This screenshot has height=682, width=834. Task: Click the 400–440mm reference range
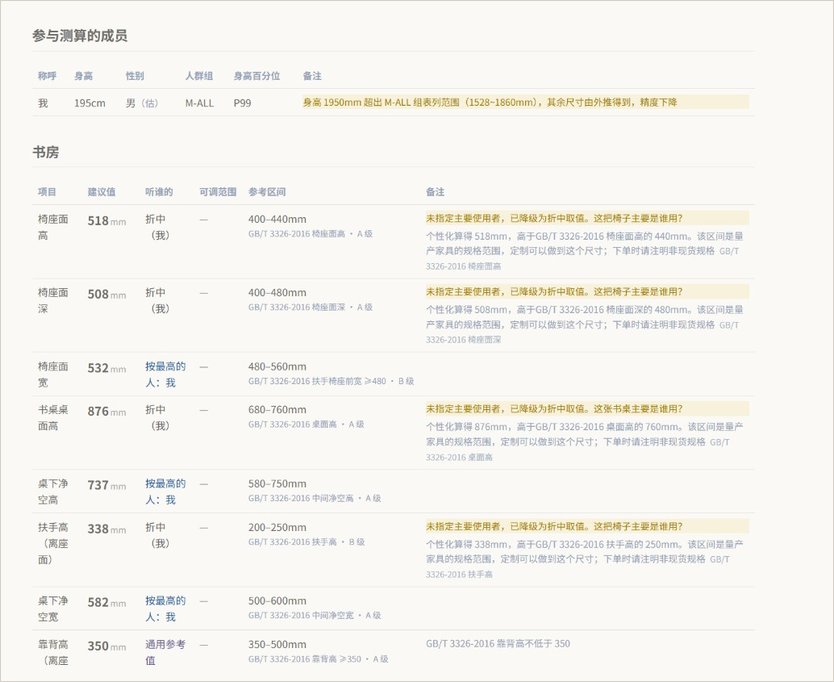pyautogui.click(x=277, y=219)
